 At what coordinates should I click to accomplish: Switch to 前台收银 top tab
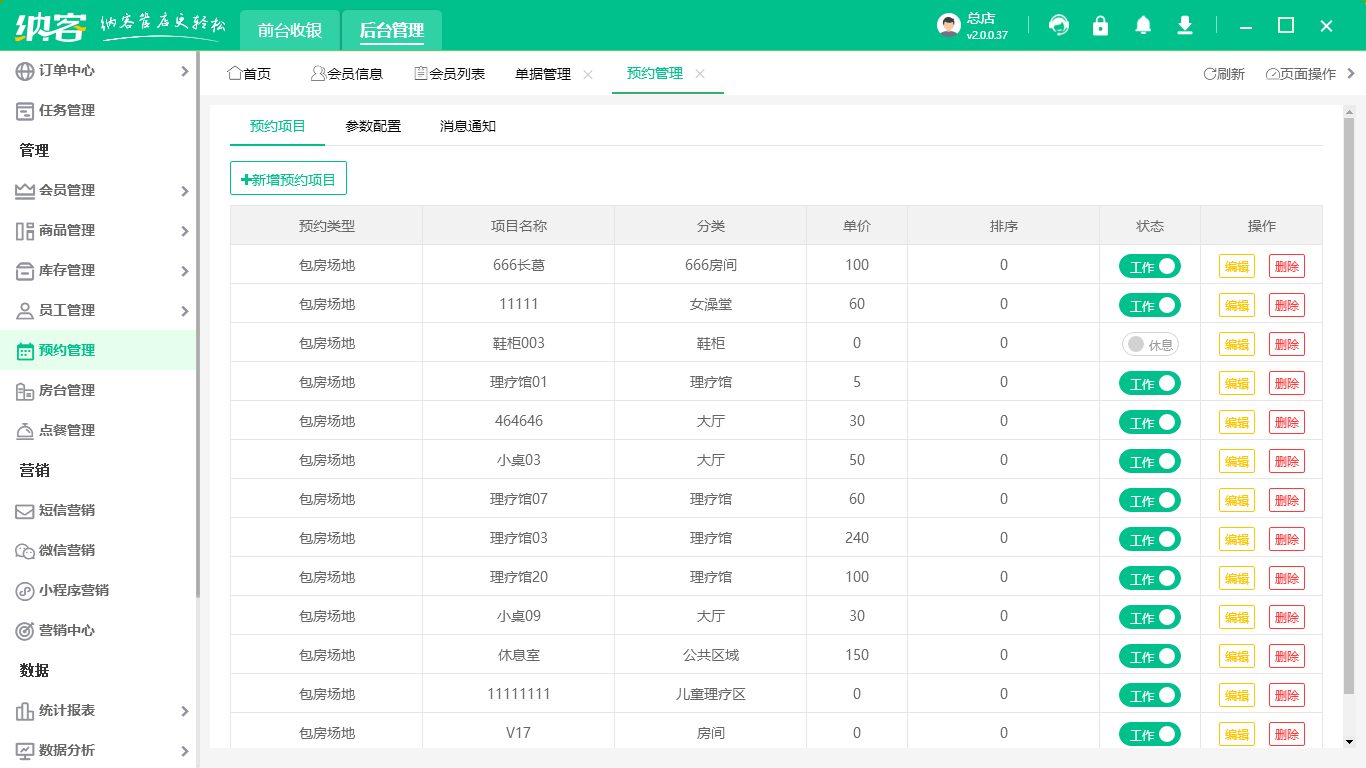coord(290,30)
